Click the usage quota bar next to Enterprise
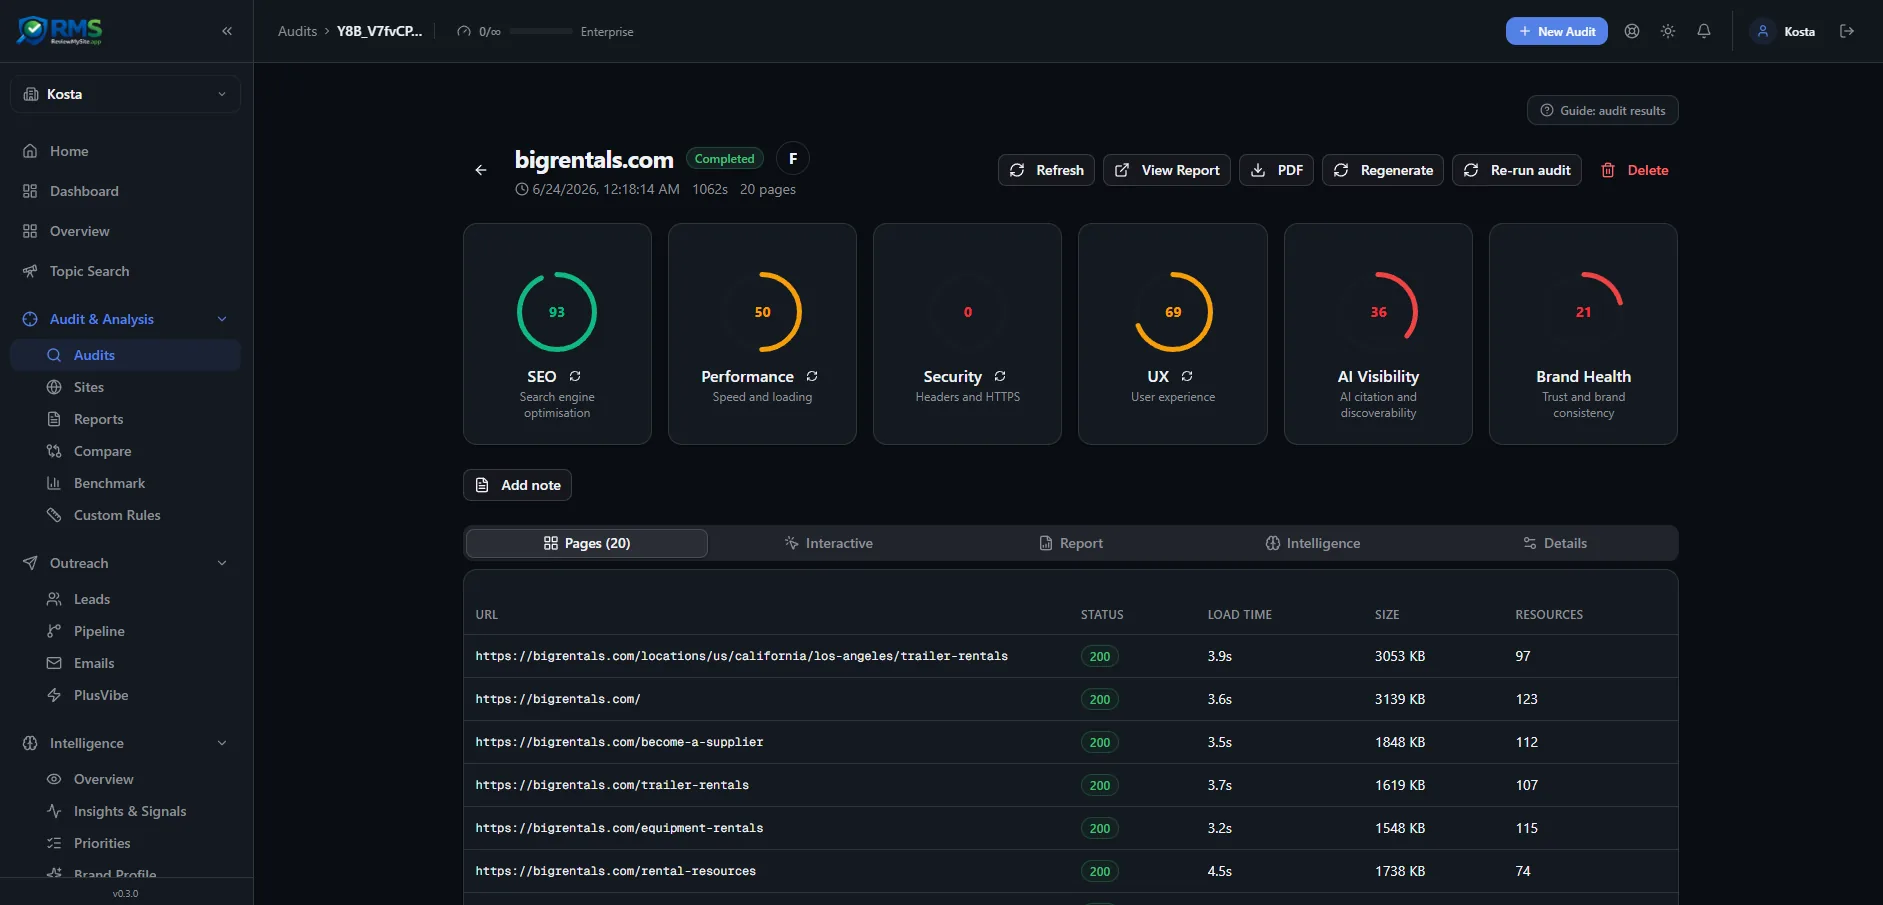The height and width of the screenshot is (905, 1883). click(541, 31)
